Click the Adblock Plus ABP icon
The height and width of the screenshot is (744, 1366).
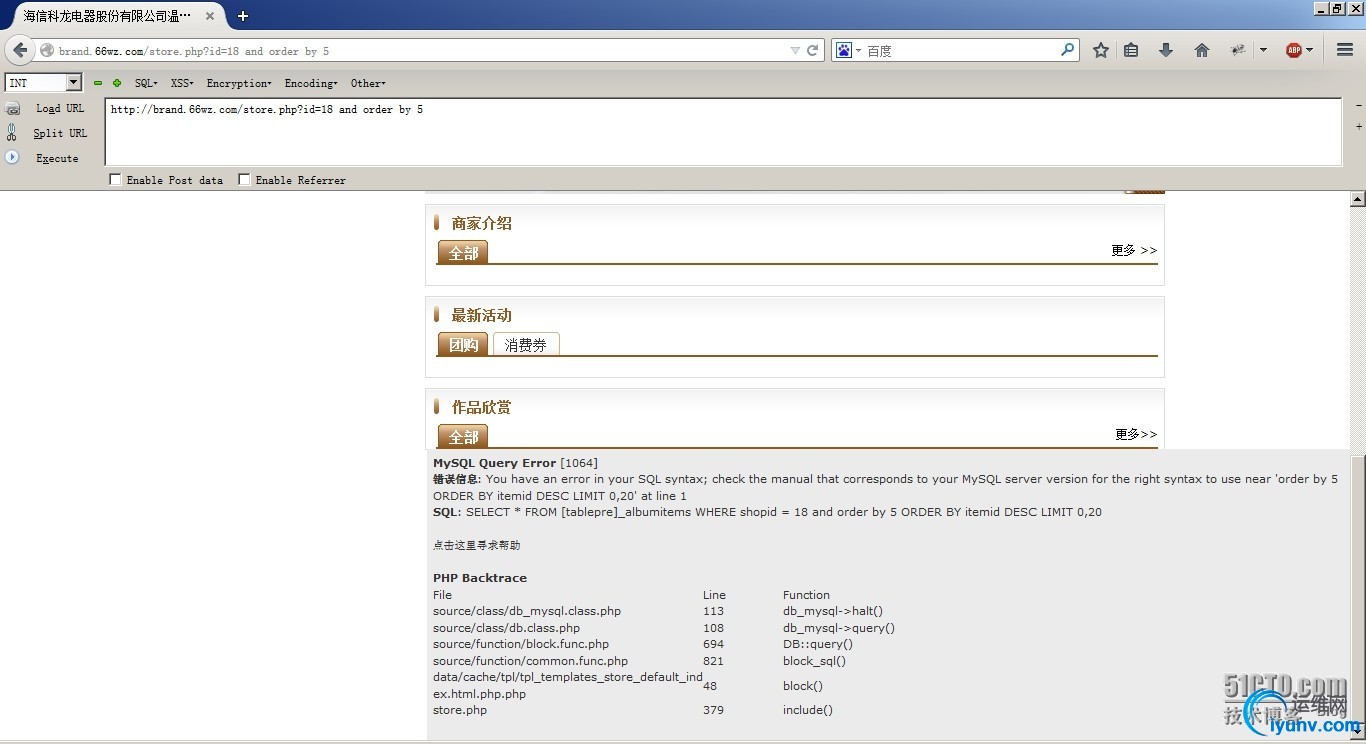tap(1294, 50)
